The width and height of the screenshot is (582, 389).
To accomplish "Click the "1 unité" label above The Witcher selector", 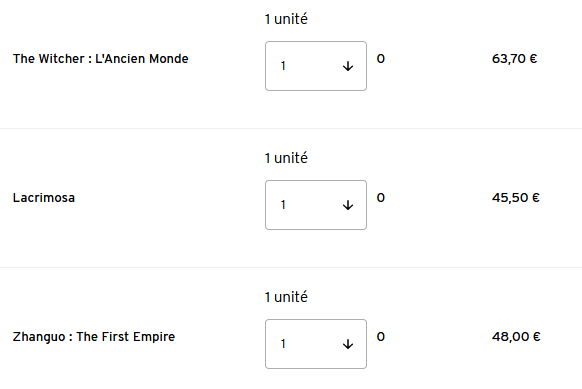I will pyautogui.click(x=286, y=19).
